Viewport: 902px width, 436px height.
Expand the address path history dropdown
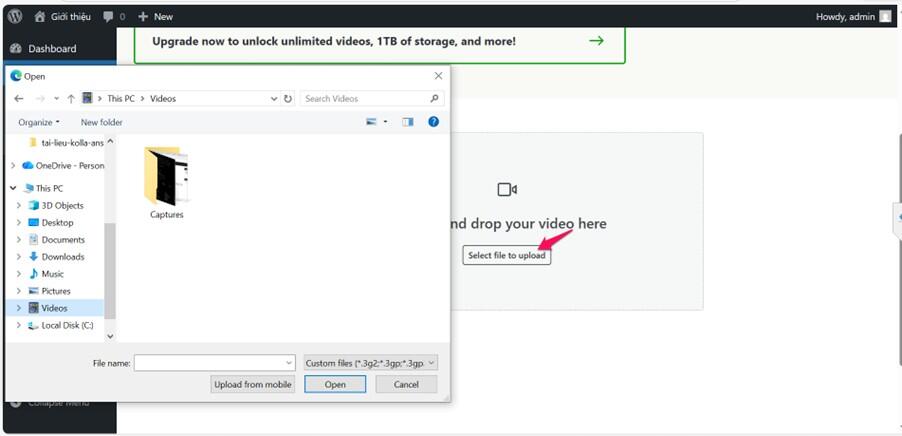pyautogui.click(x=275, y=99)
